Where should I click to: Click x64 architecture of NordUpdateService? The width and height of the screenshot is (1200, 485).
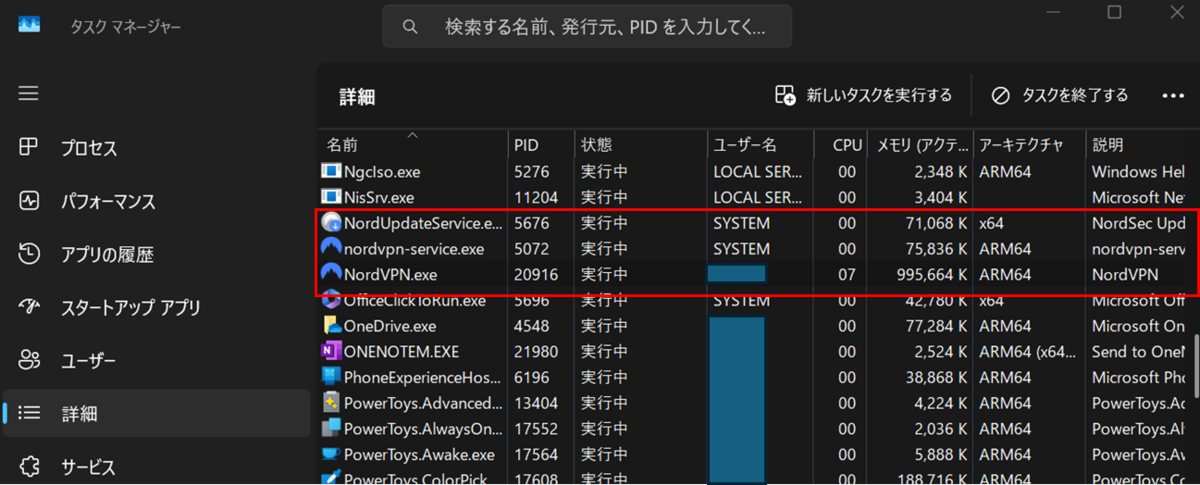pos(992,222)
